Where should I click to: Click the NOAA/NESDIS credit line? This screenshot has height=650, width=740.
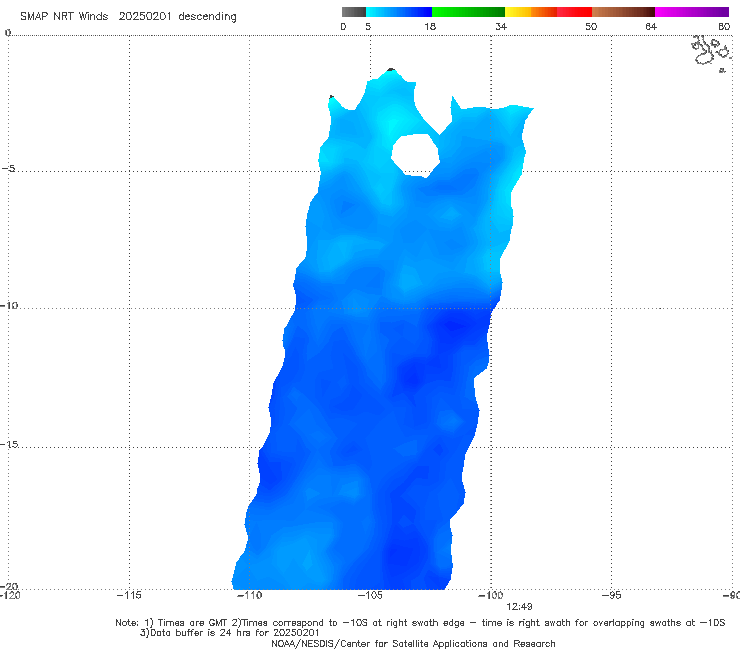(413, 643)
